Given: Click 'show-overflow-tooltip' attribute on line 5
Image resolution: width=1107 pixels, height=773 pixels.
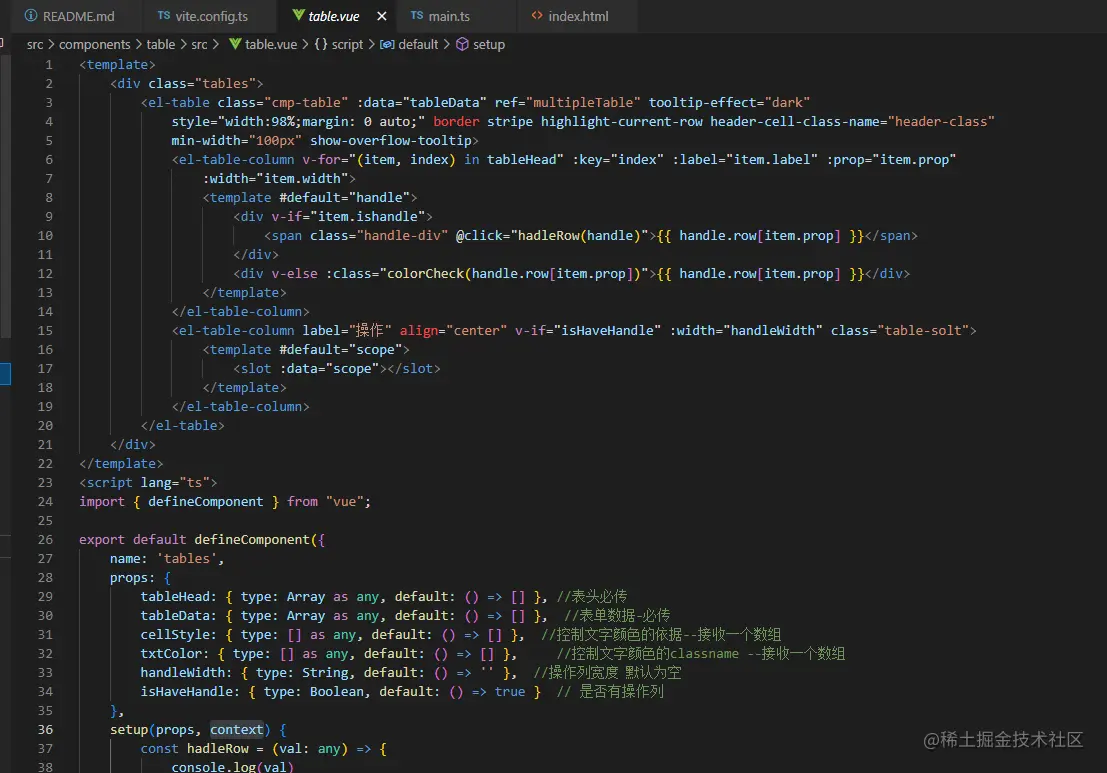Looking at the screenshot, I should [391, 140].
